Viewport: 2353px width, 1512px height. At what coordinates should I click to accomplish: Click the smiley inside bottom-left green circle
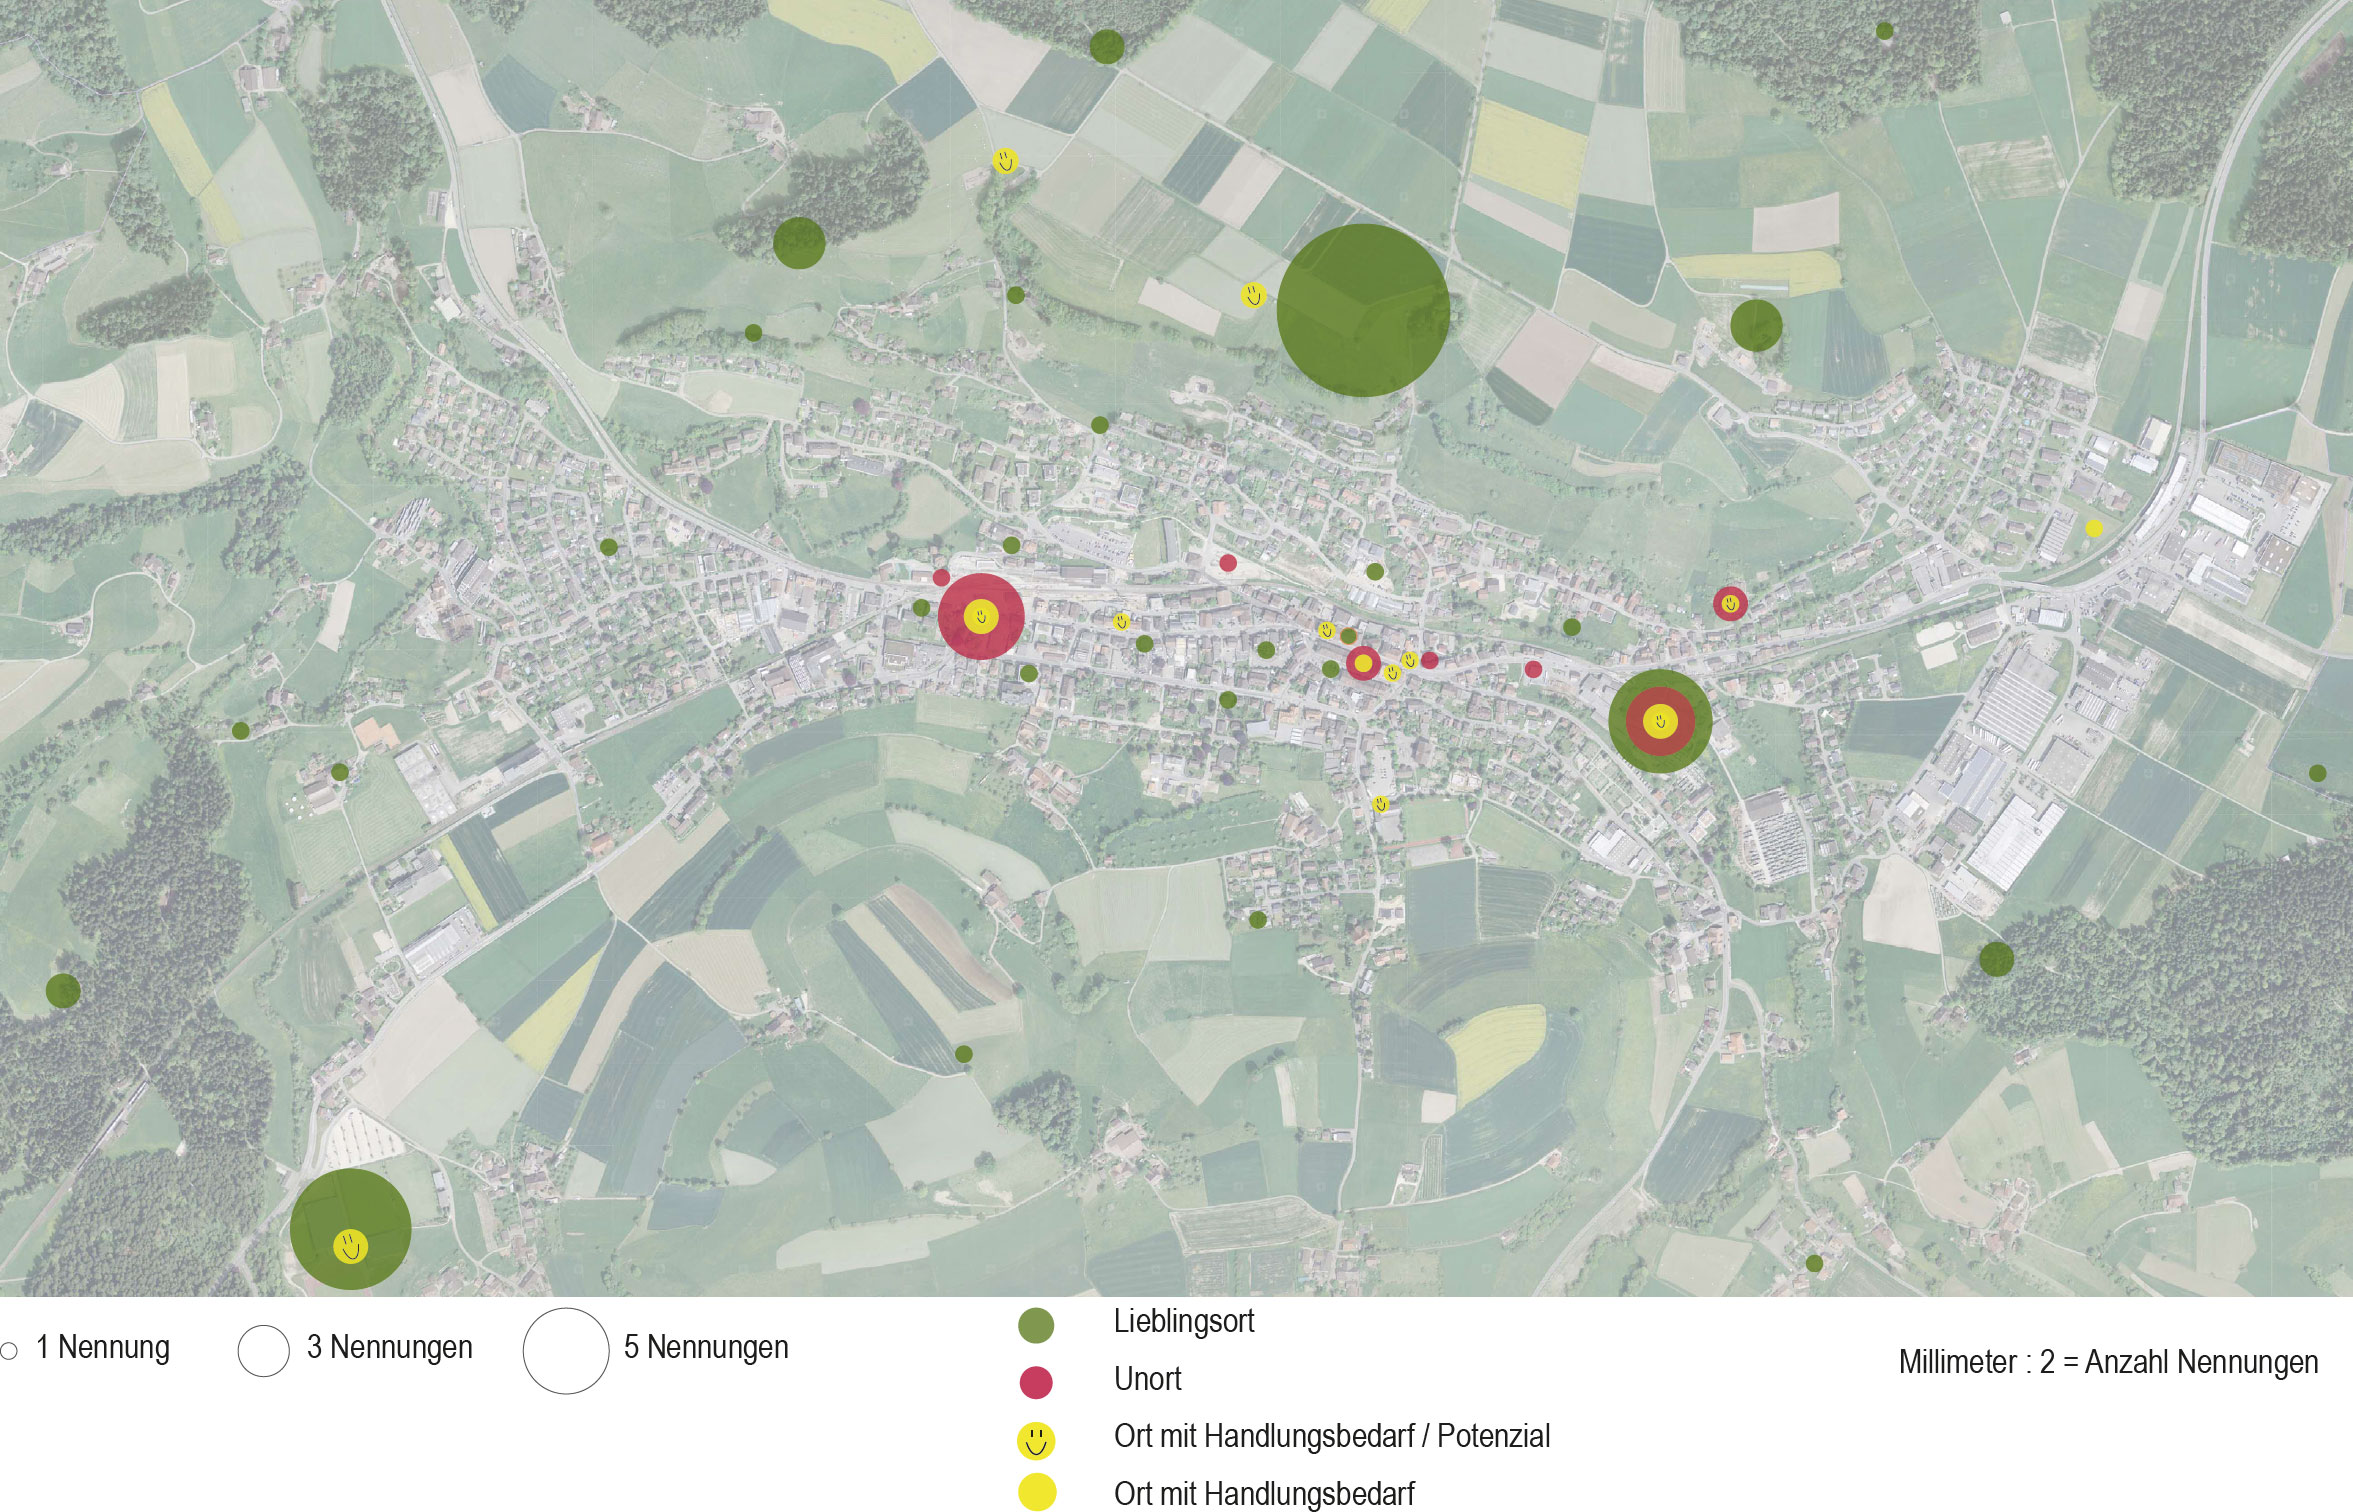coord(350,1246)
